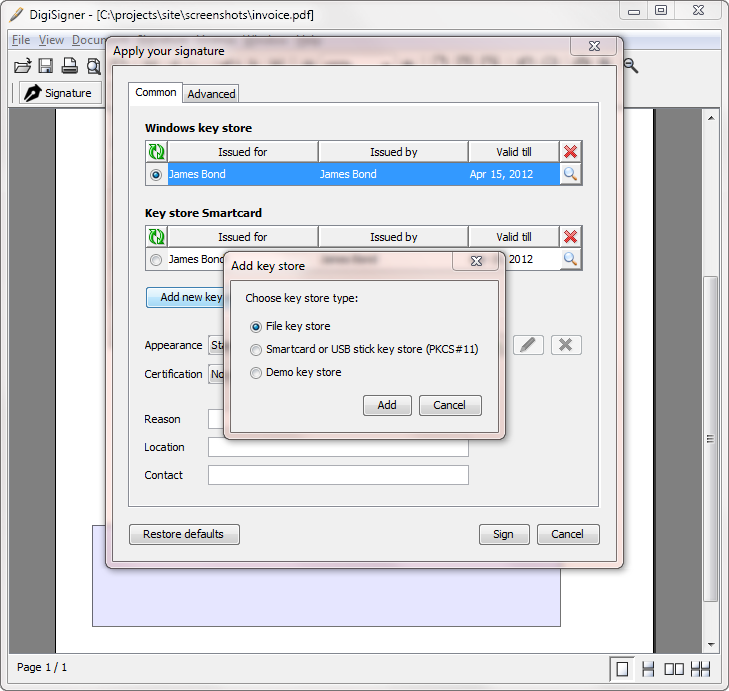The image size is (729, 691).
Task: Select James Bond Windows key store radio
Action: pos(156,175)
